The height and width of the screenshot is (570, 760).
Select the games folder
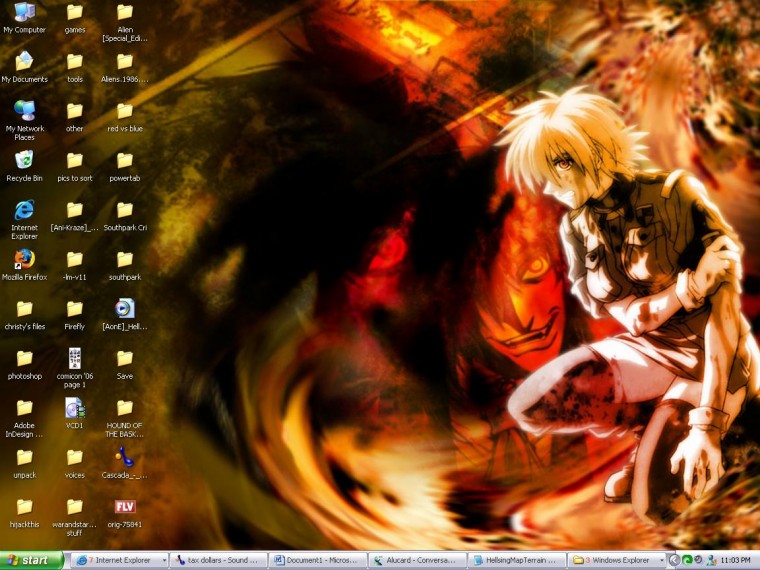75,18
